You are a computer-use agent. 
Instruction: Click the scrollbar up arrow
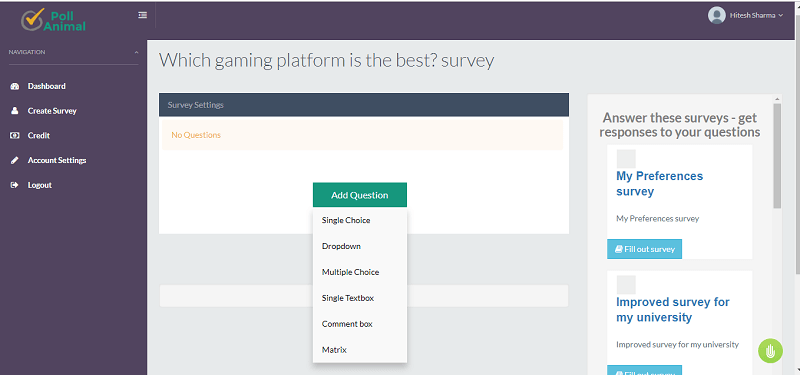click(777, 98)
